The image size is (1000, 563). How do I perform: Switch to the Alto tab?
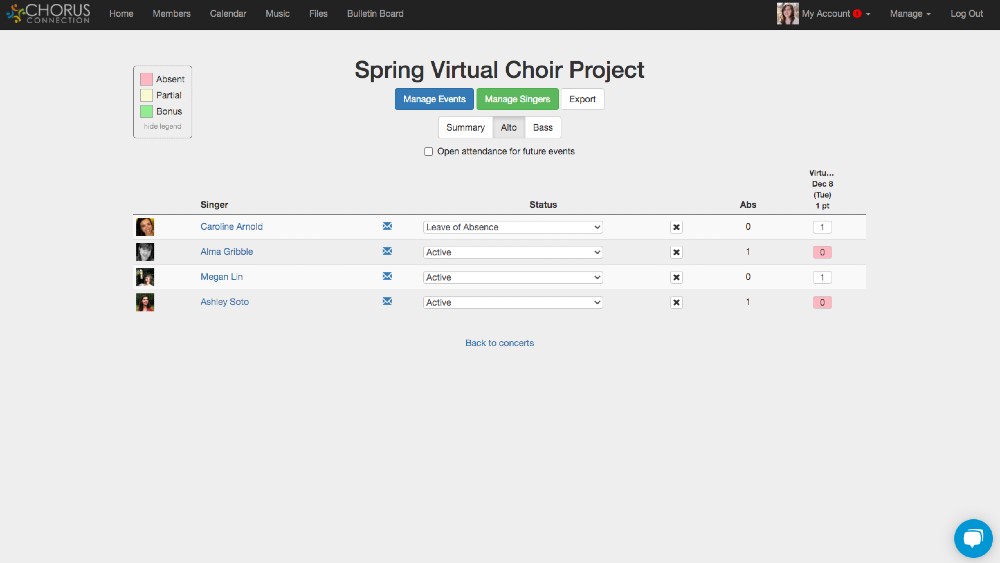click(509, 128)
